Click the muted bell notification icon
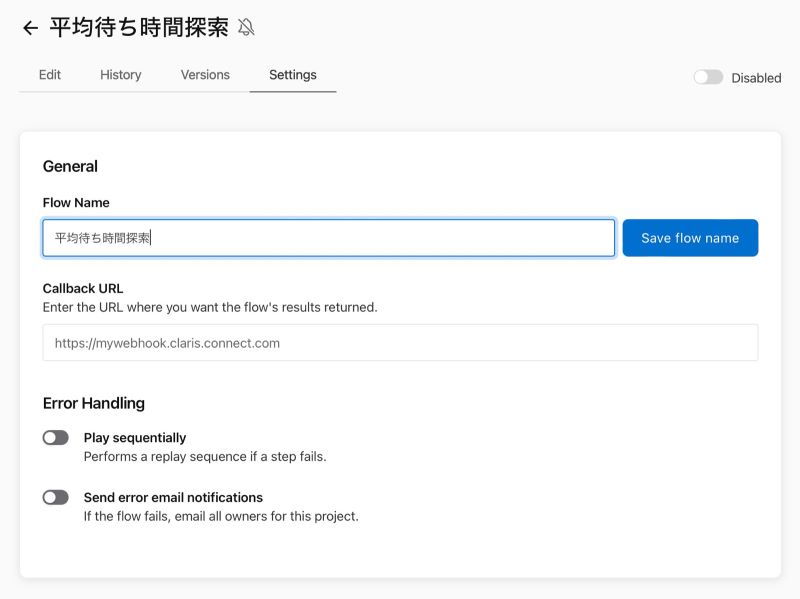 coord(246,28)
